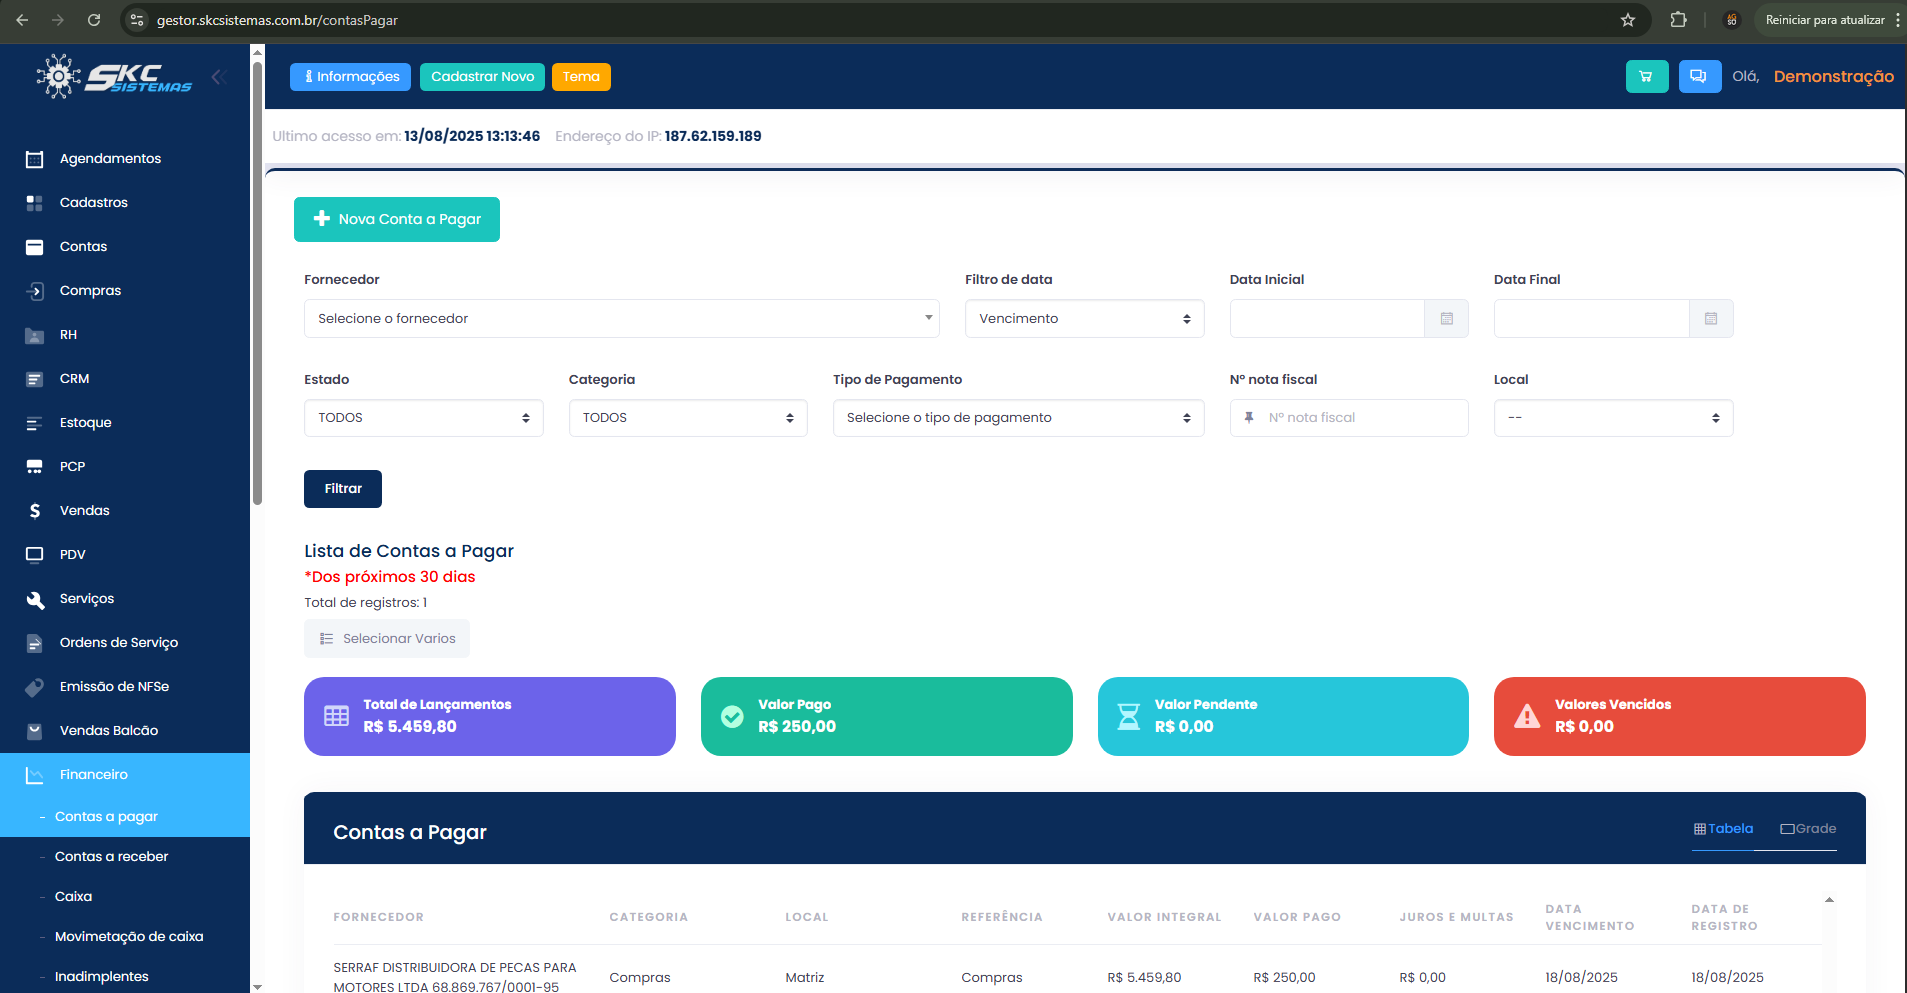Open the Data Inicial calendar picker icon
1907x993 pixels.
(x=1446, y=319)
